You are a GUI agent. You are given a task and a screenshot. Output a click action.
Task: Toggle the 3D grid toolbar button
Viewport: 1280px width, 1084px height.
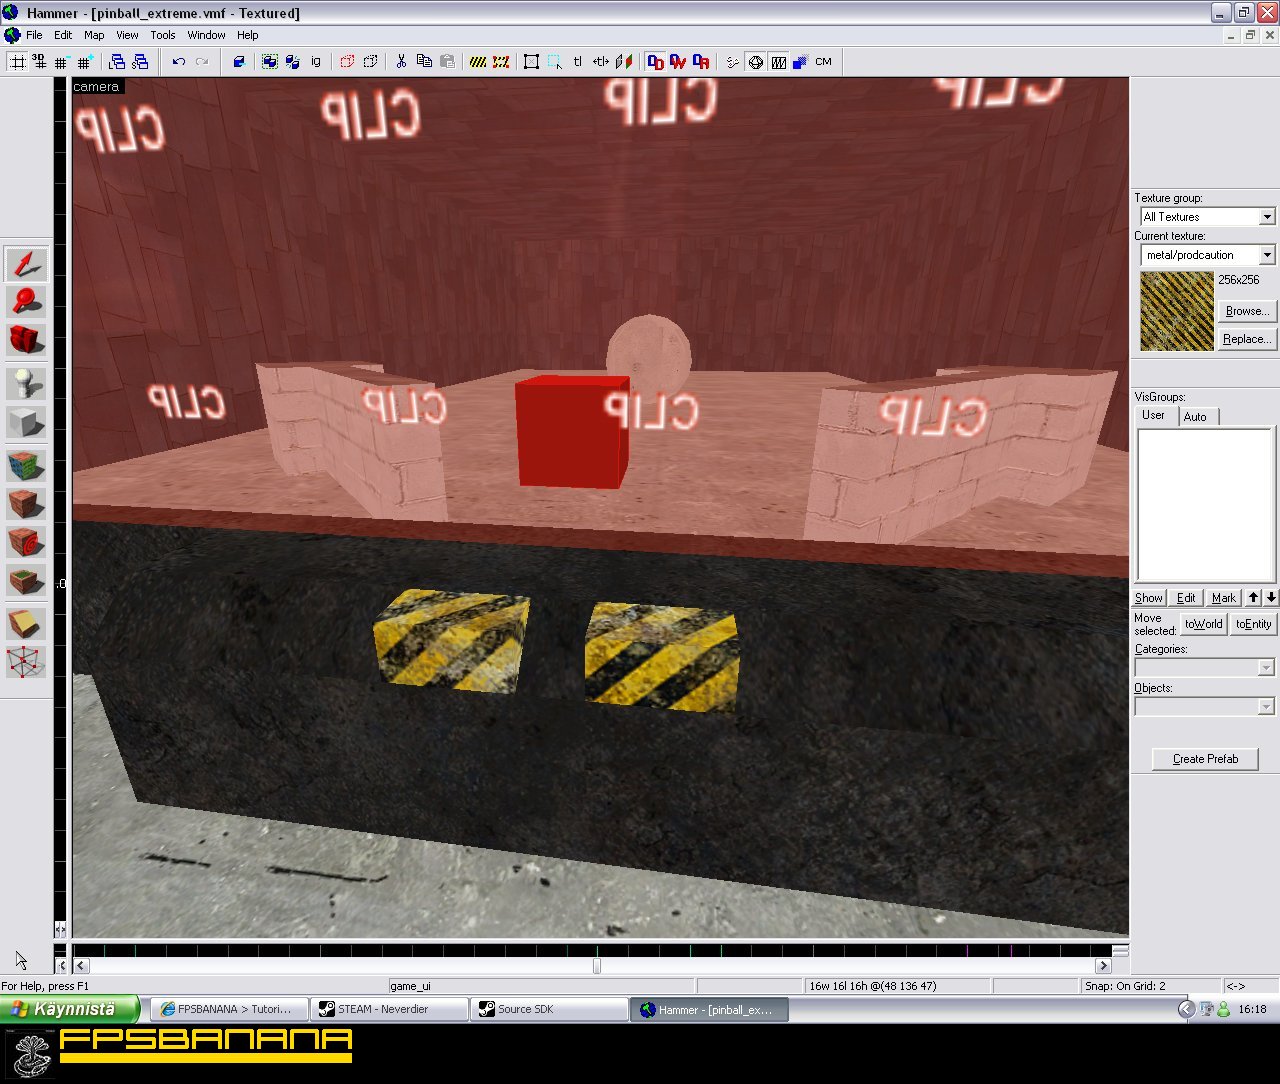click(39, 62)
